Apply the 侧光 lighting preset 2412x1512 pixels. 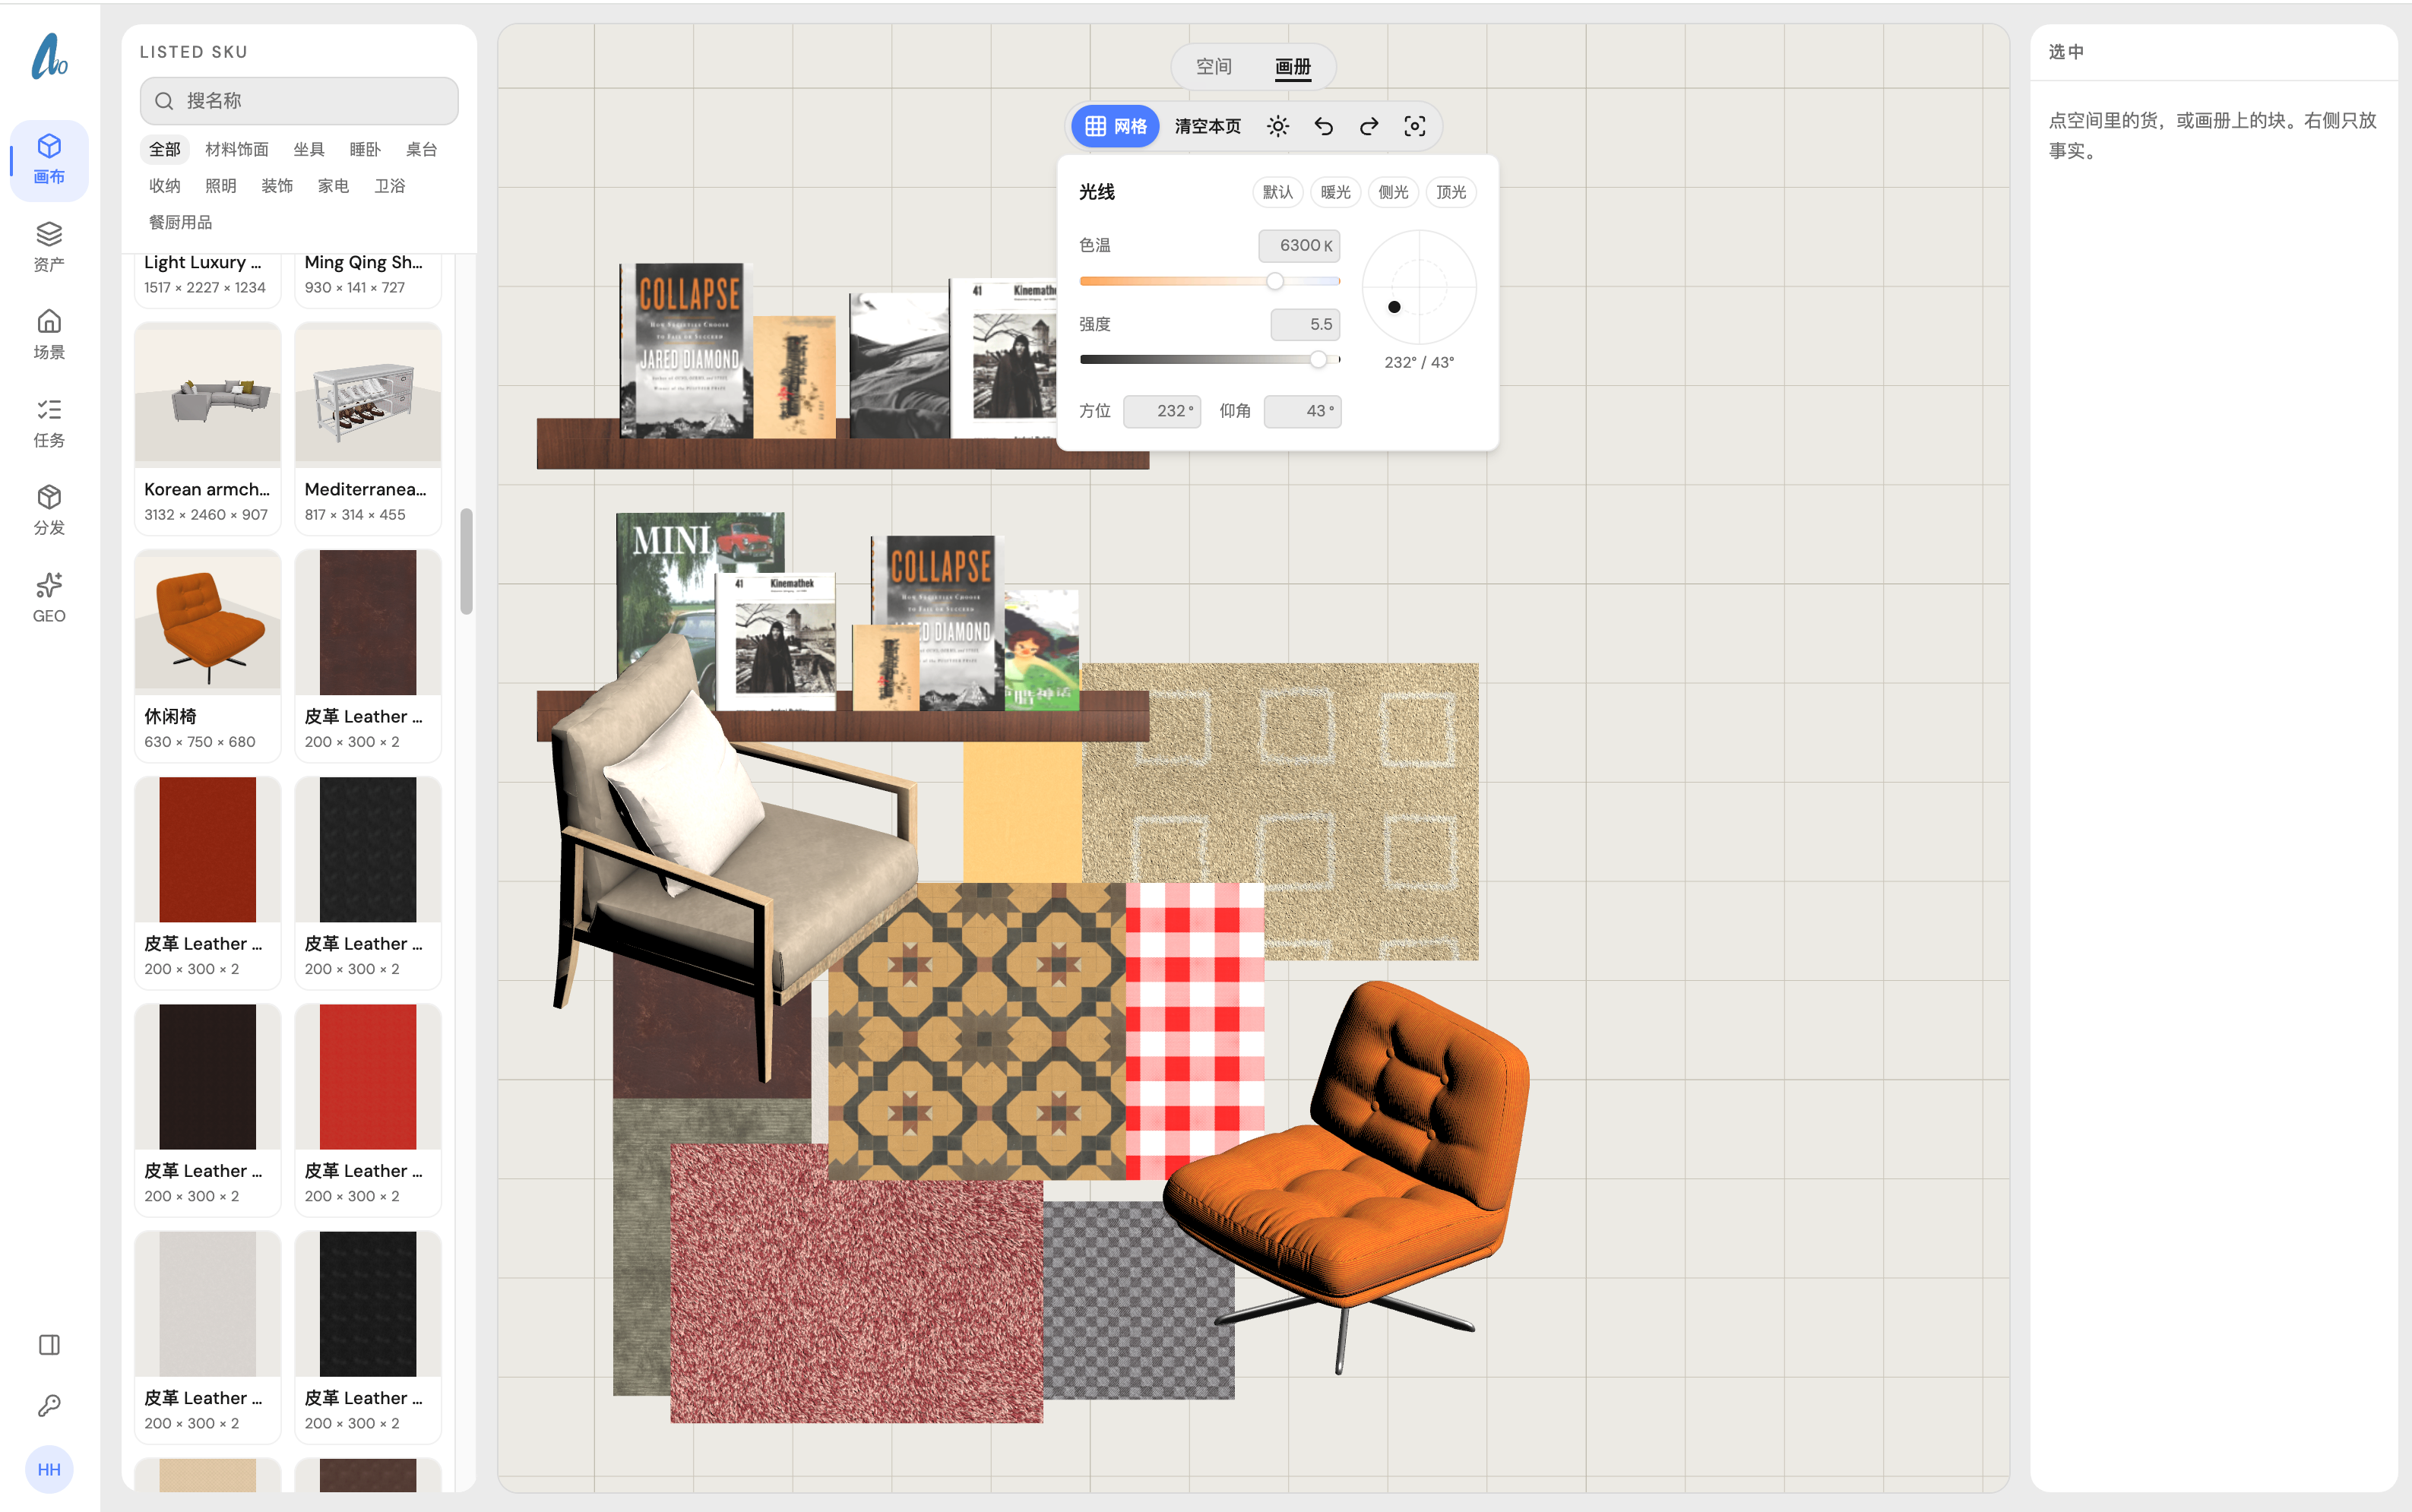pos(1393,192)
